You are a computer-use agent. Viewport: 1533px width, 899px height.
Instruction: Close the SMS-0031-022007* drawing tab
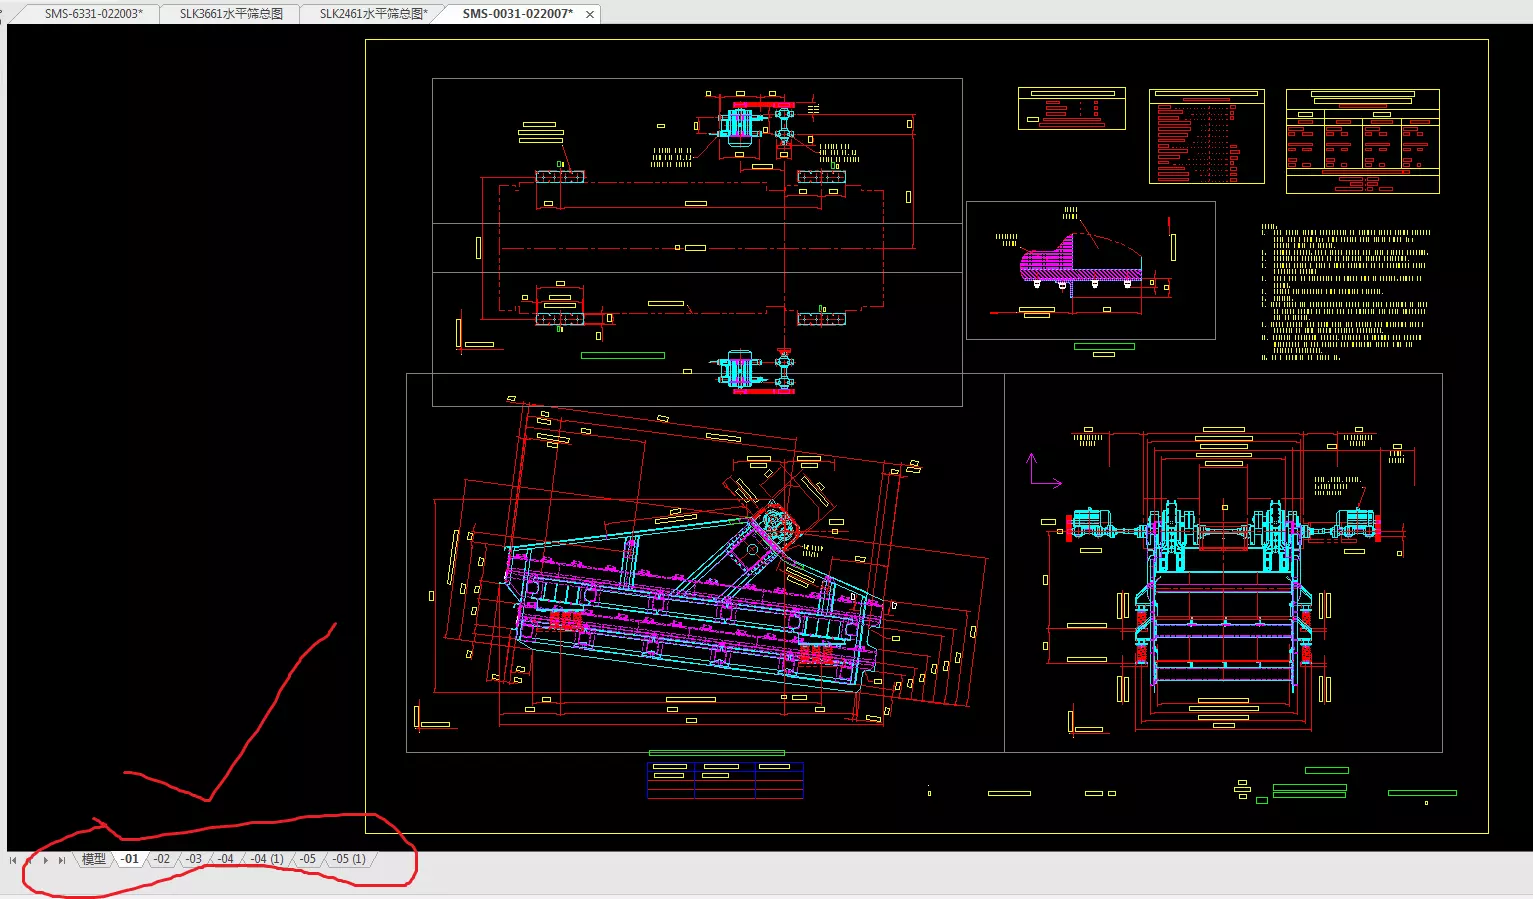(590, 14)
